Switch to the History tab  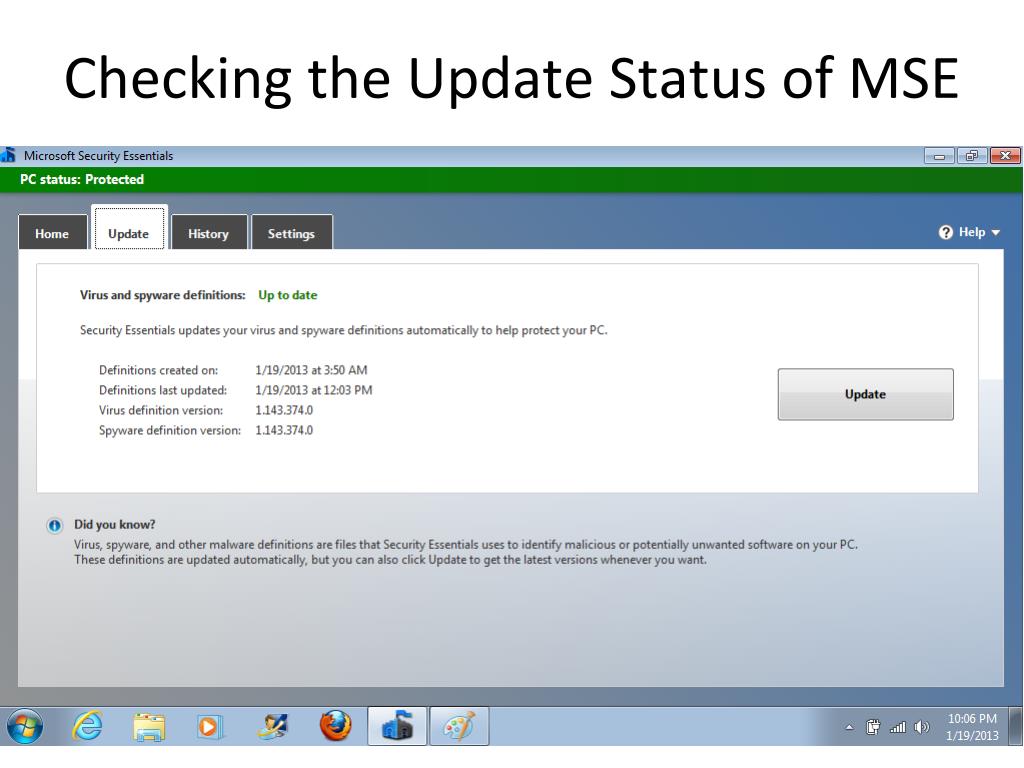click(x=209, y=233)
